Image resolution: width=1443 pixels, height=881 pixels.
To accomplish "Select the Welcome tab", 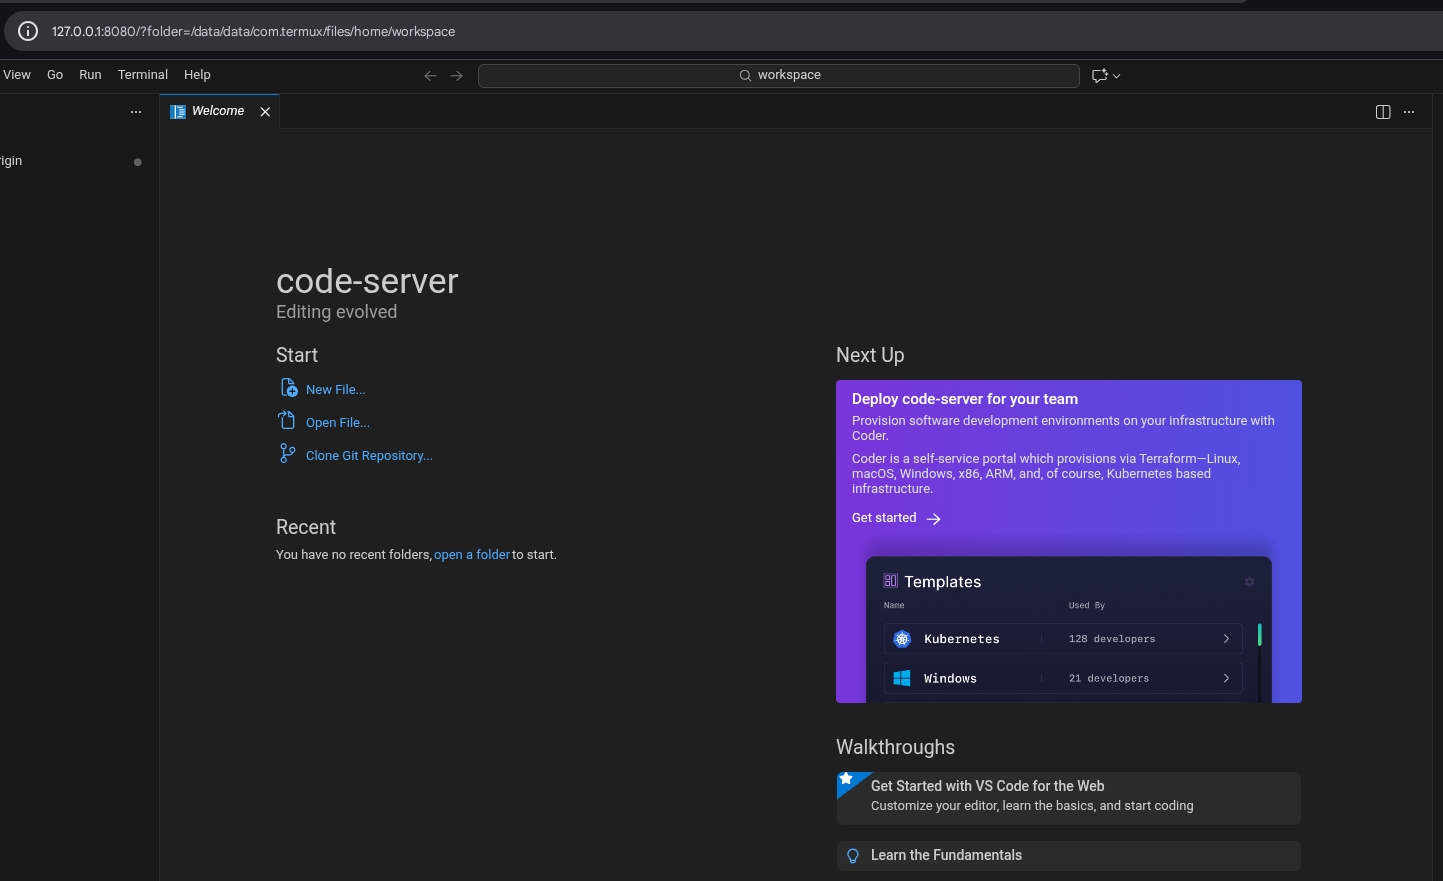I will coord(219,111).
